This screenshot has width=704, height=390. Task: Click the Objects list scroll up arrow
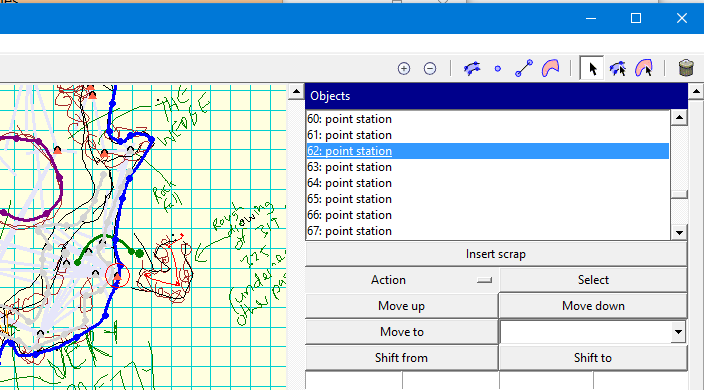click(679, 118)
